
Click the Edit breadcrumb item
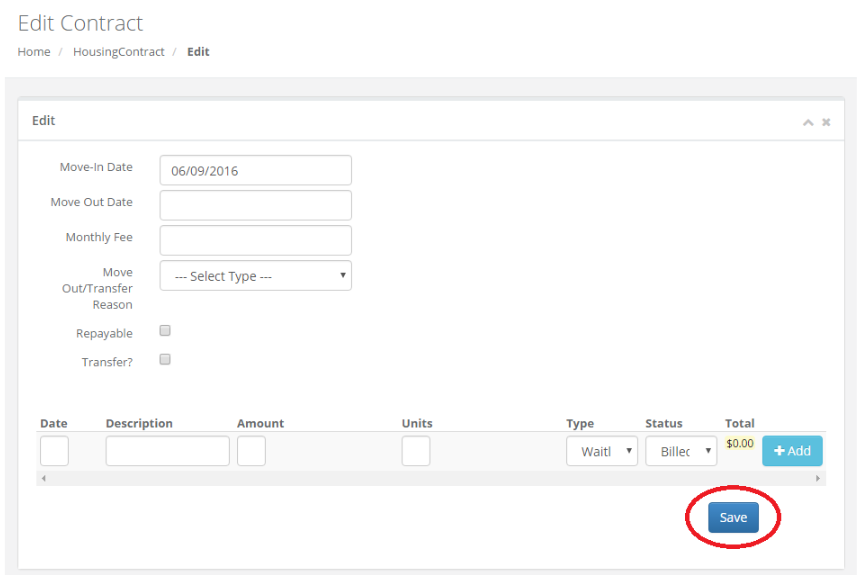[x=198, y=52]
